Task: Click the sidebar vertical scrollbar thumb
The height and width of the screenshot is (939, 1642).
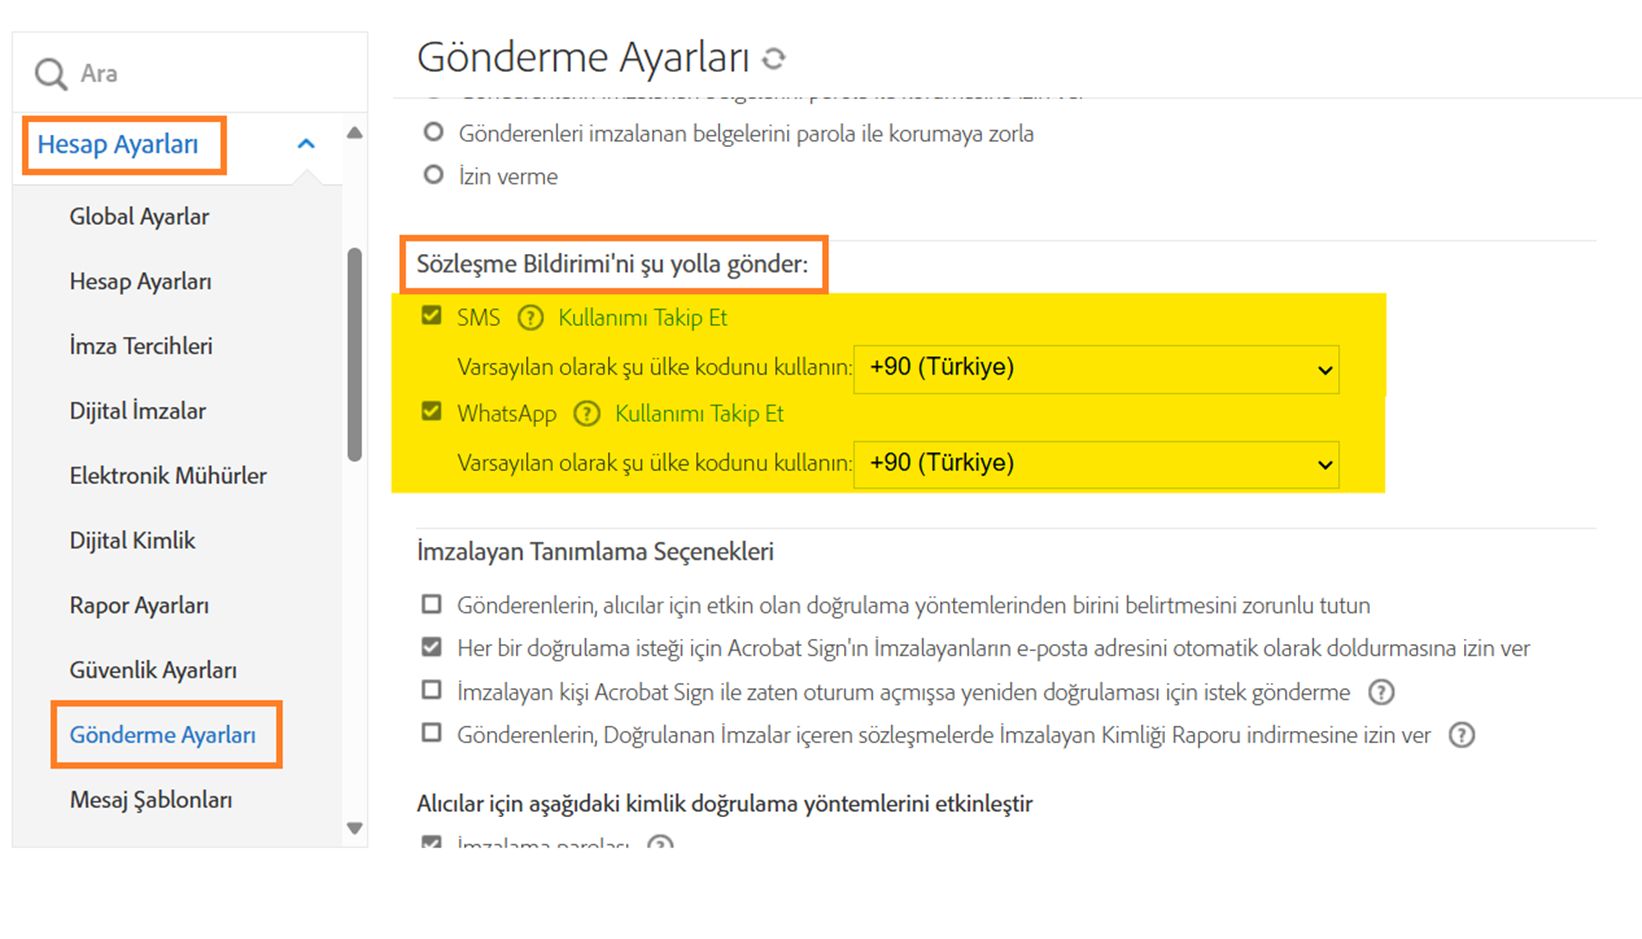Action: (354, 355)
